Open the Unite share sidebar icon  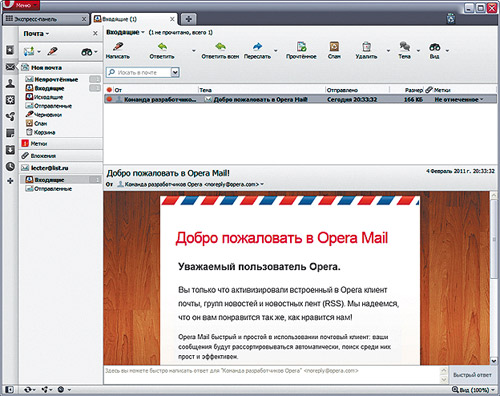pos(10,116)
